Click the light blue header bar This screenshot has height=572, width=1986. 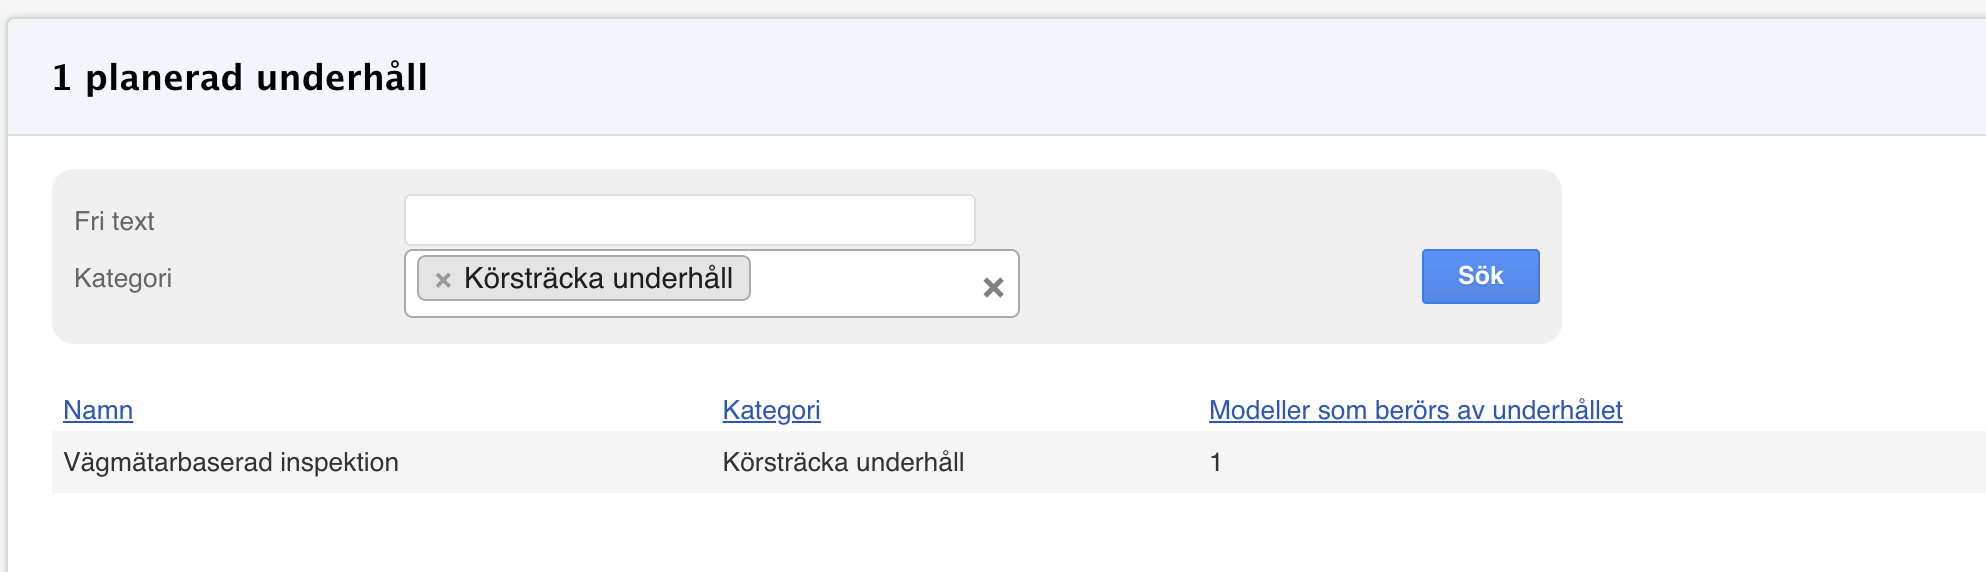coord(1200,77)
